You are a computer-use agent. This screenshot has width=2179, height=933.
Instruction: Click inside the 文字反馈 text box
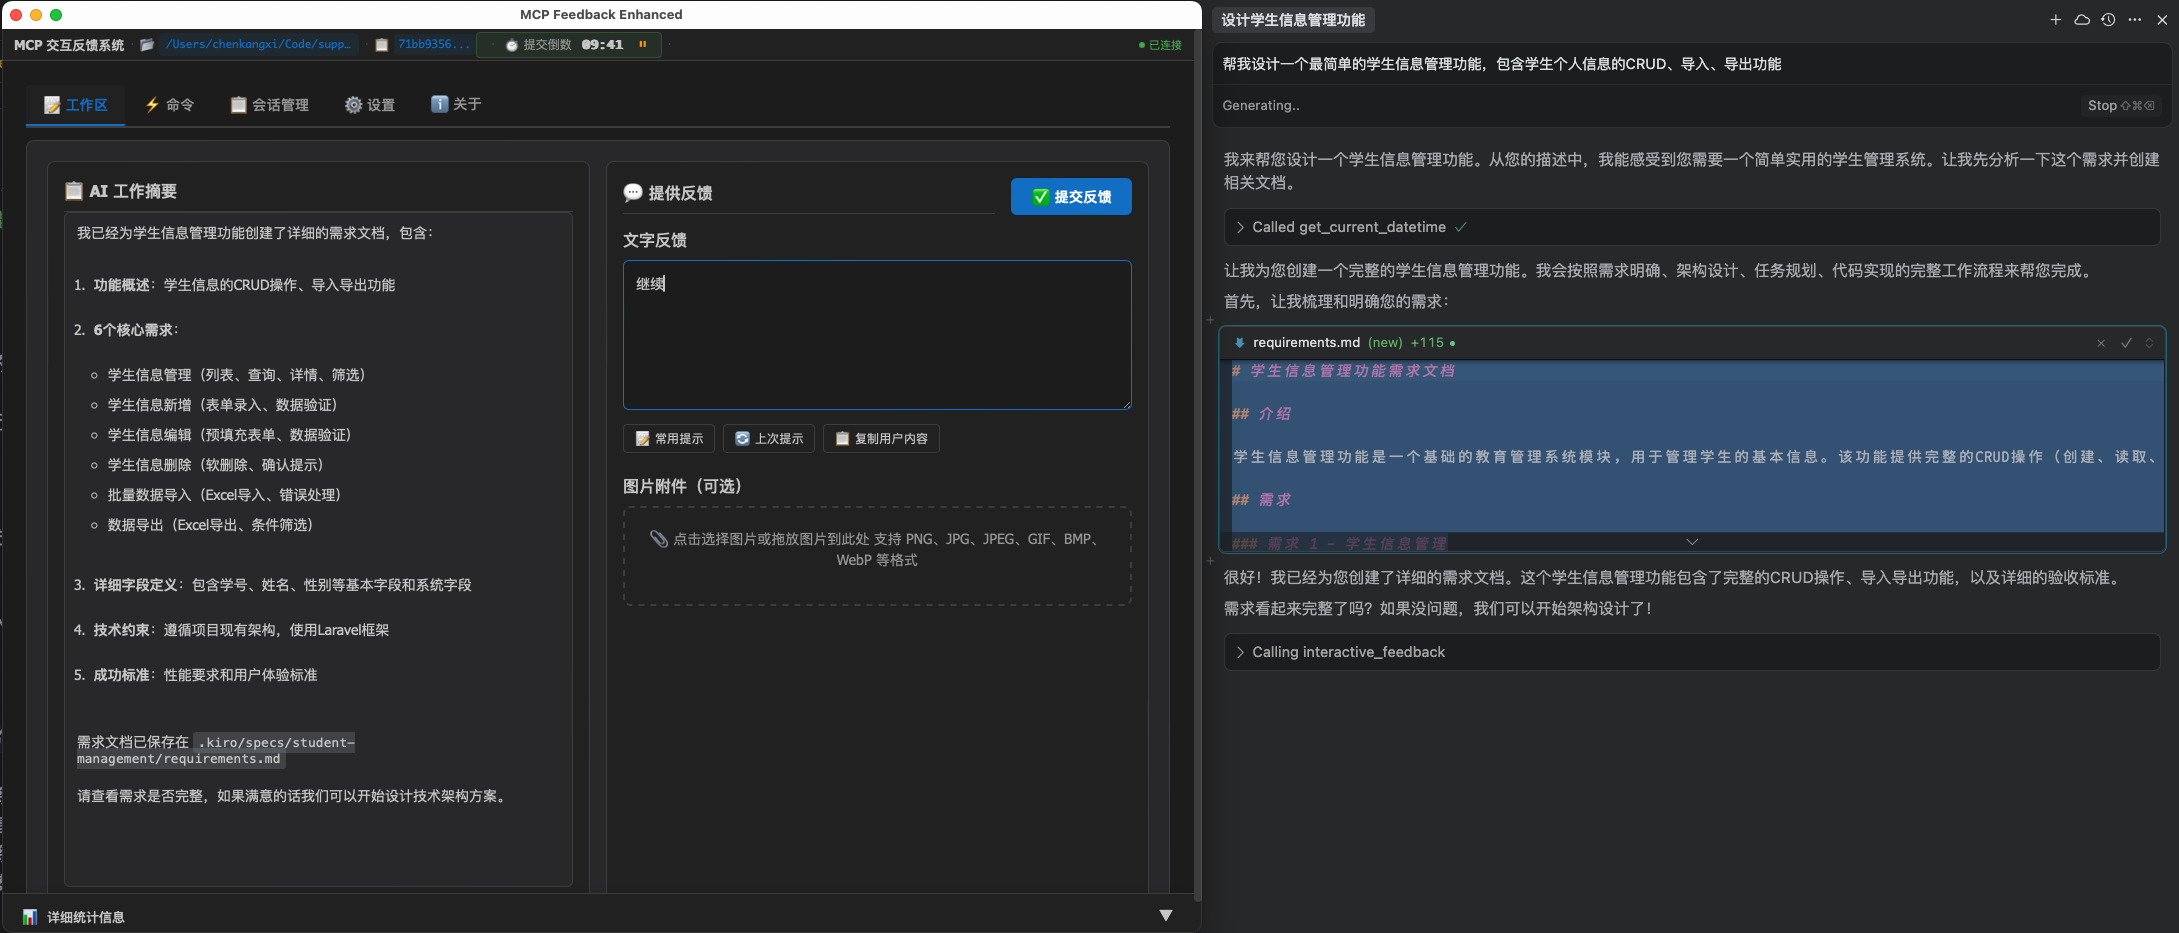click(876, 335)
